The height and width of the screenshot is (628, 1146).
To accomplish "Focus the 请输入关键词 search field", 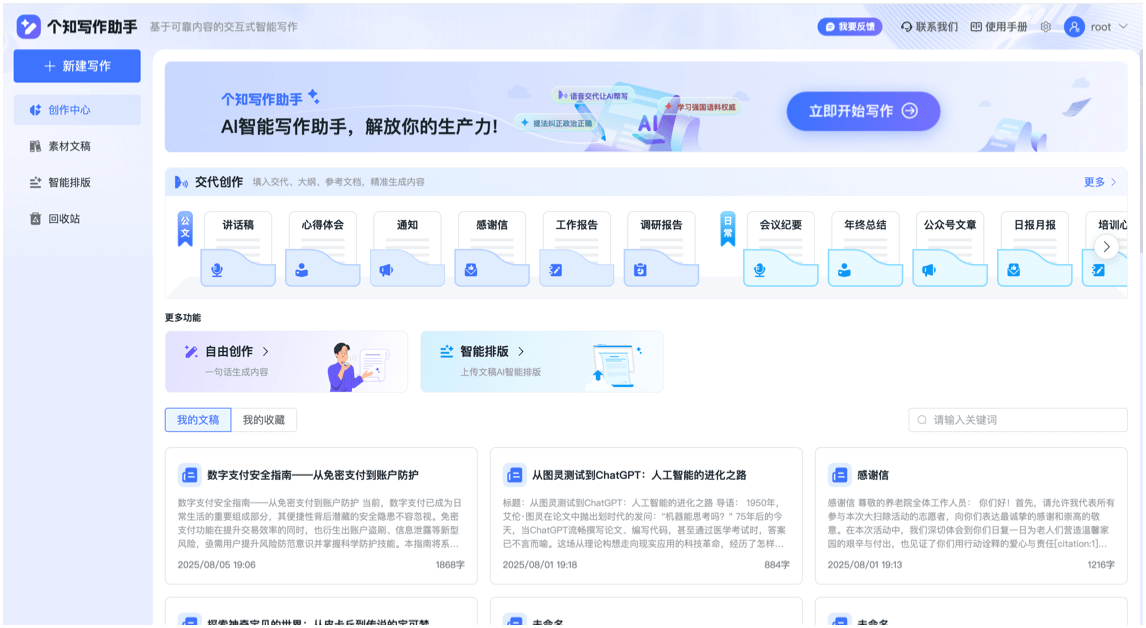I will [1018, 420].
